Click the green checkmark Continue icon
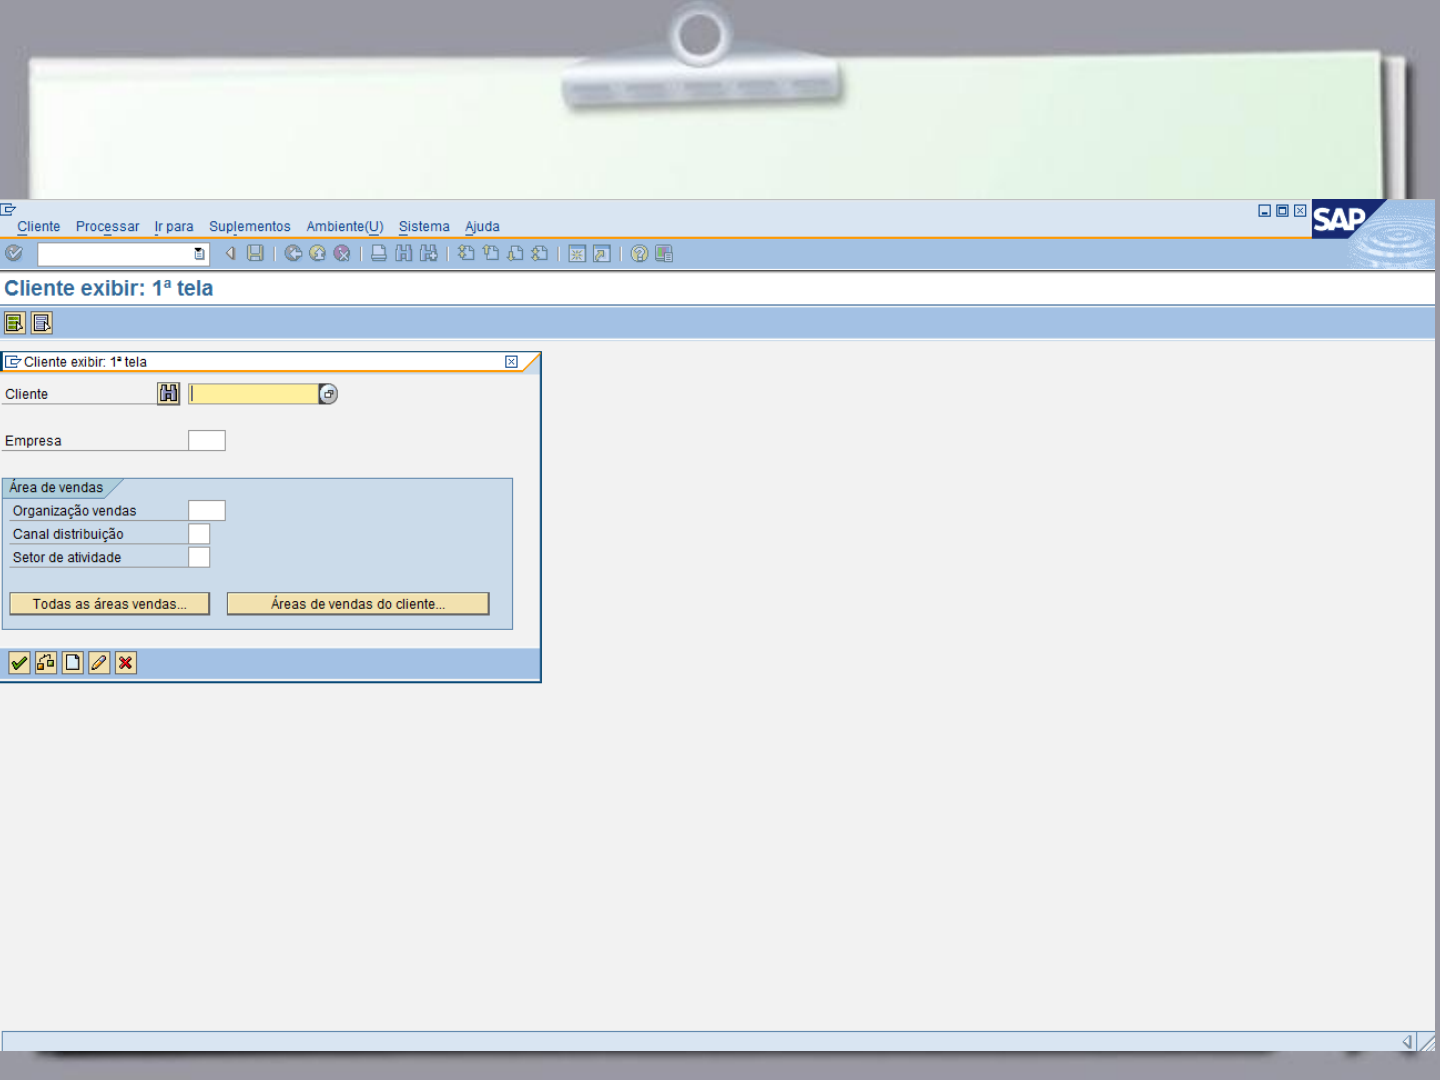 tap(19, 663)
